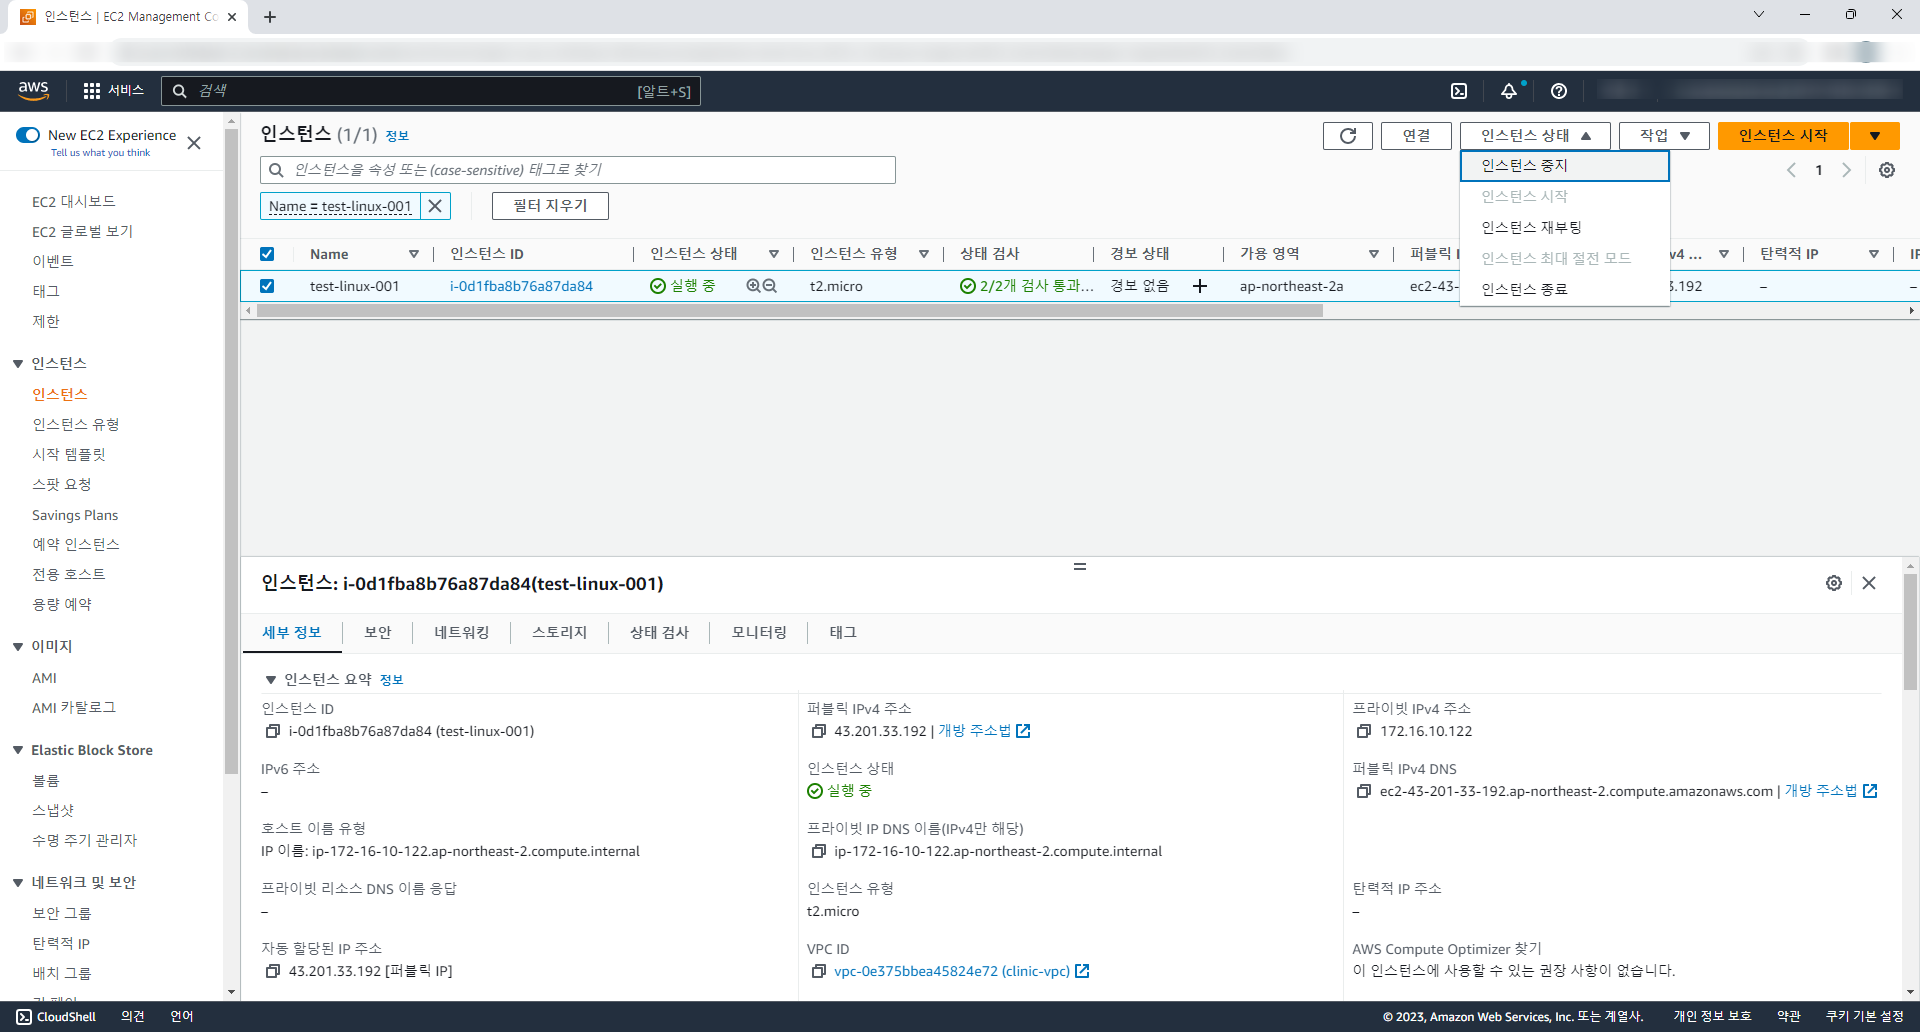Open AMI 카탈로그 sidebar link

coord(74,708)
